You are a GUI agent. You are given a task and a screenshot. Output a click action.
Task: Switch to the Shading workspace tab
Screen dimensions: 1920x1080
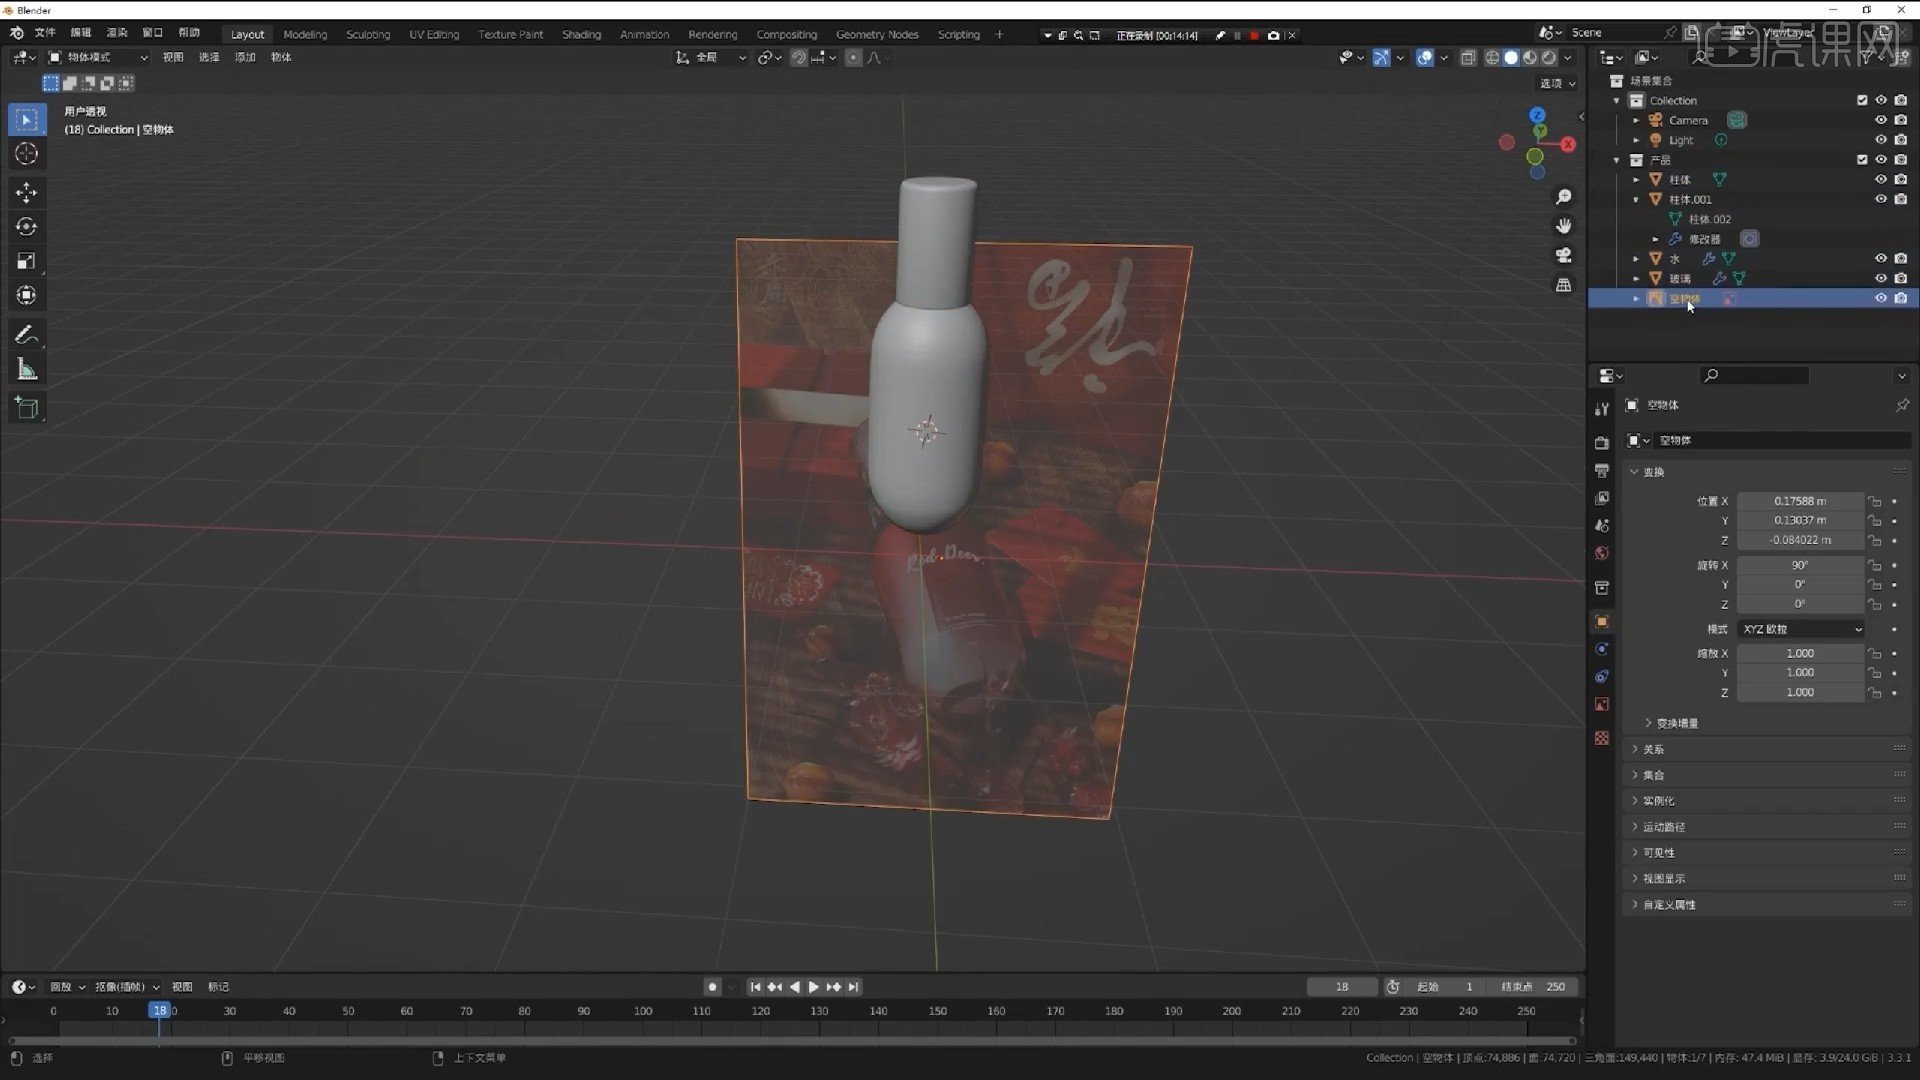pyautogui.click(x=581, y=34)
